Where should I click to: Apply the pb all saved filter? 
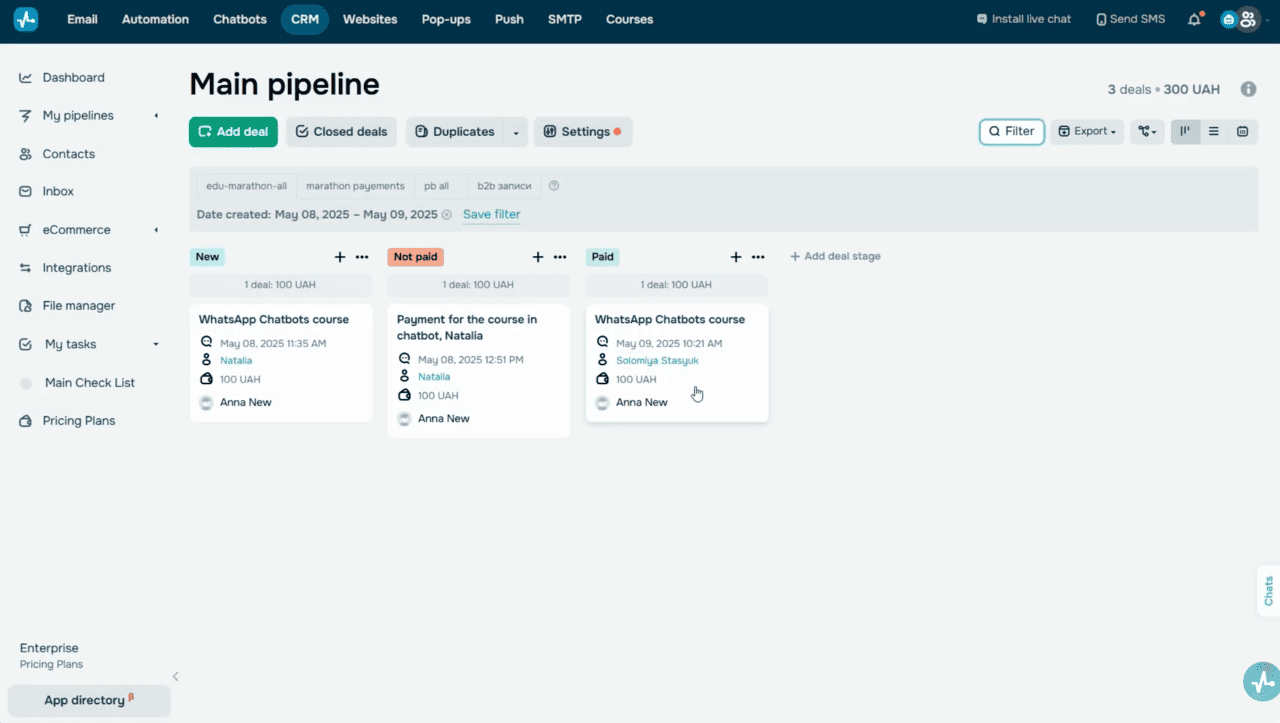tap(436, 186)
